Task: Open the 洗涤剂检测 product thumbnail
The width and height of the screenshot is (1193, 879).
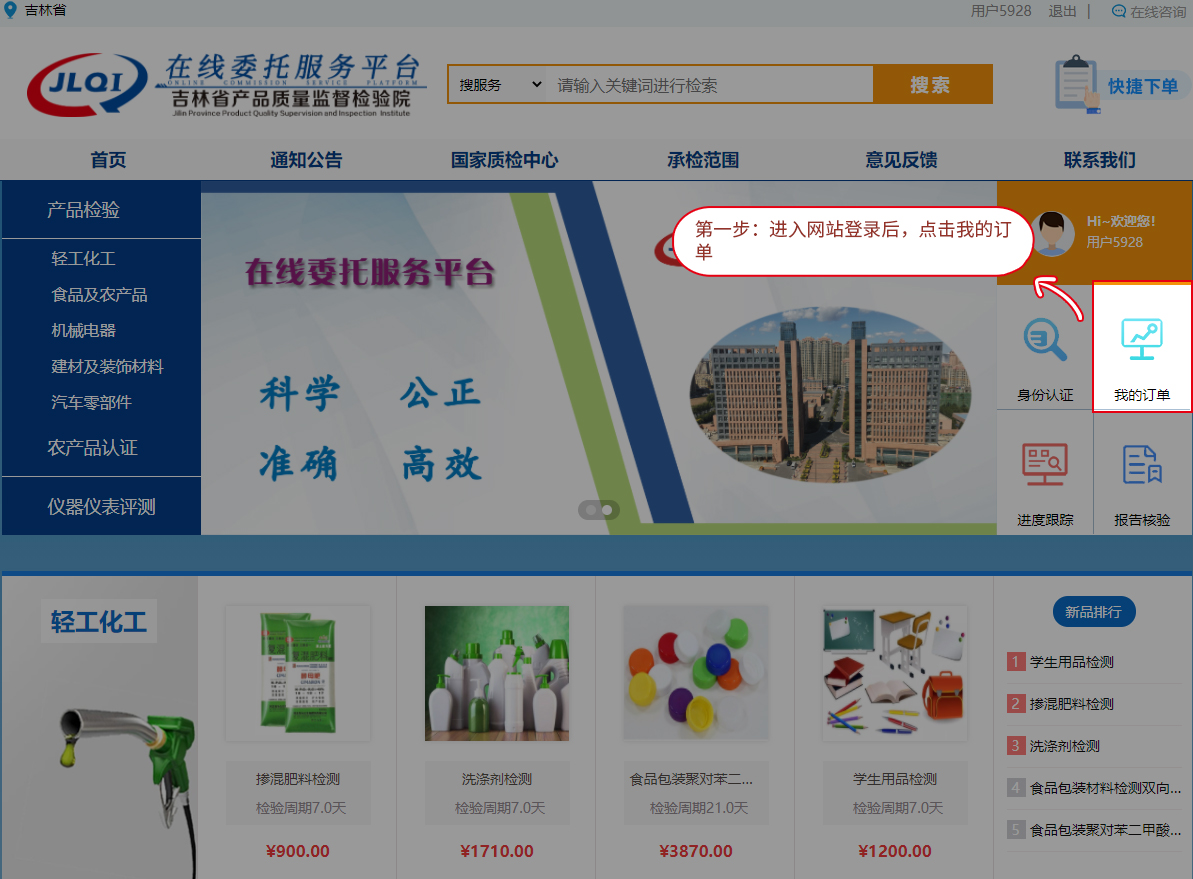Action: coord(496,673)
